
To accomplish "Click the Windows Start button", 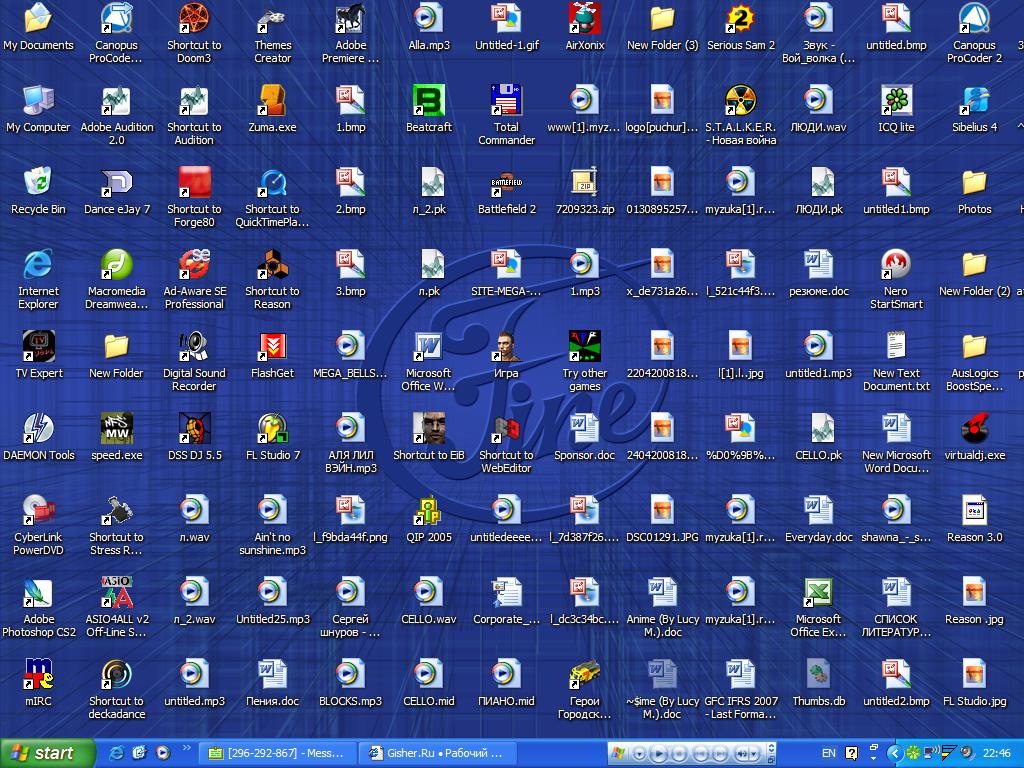I will click(x=47, y=753).
